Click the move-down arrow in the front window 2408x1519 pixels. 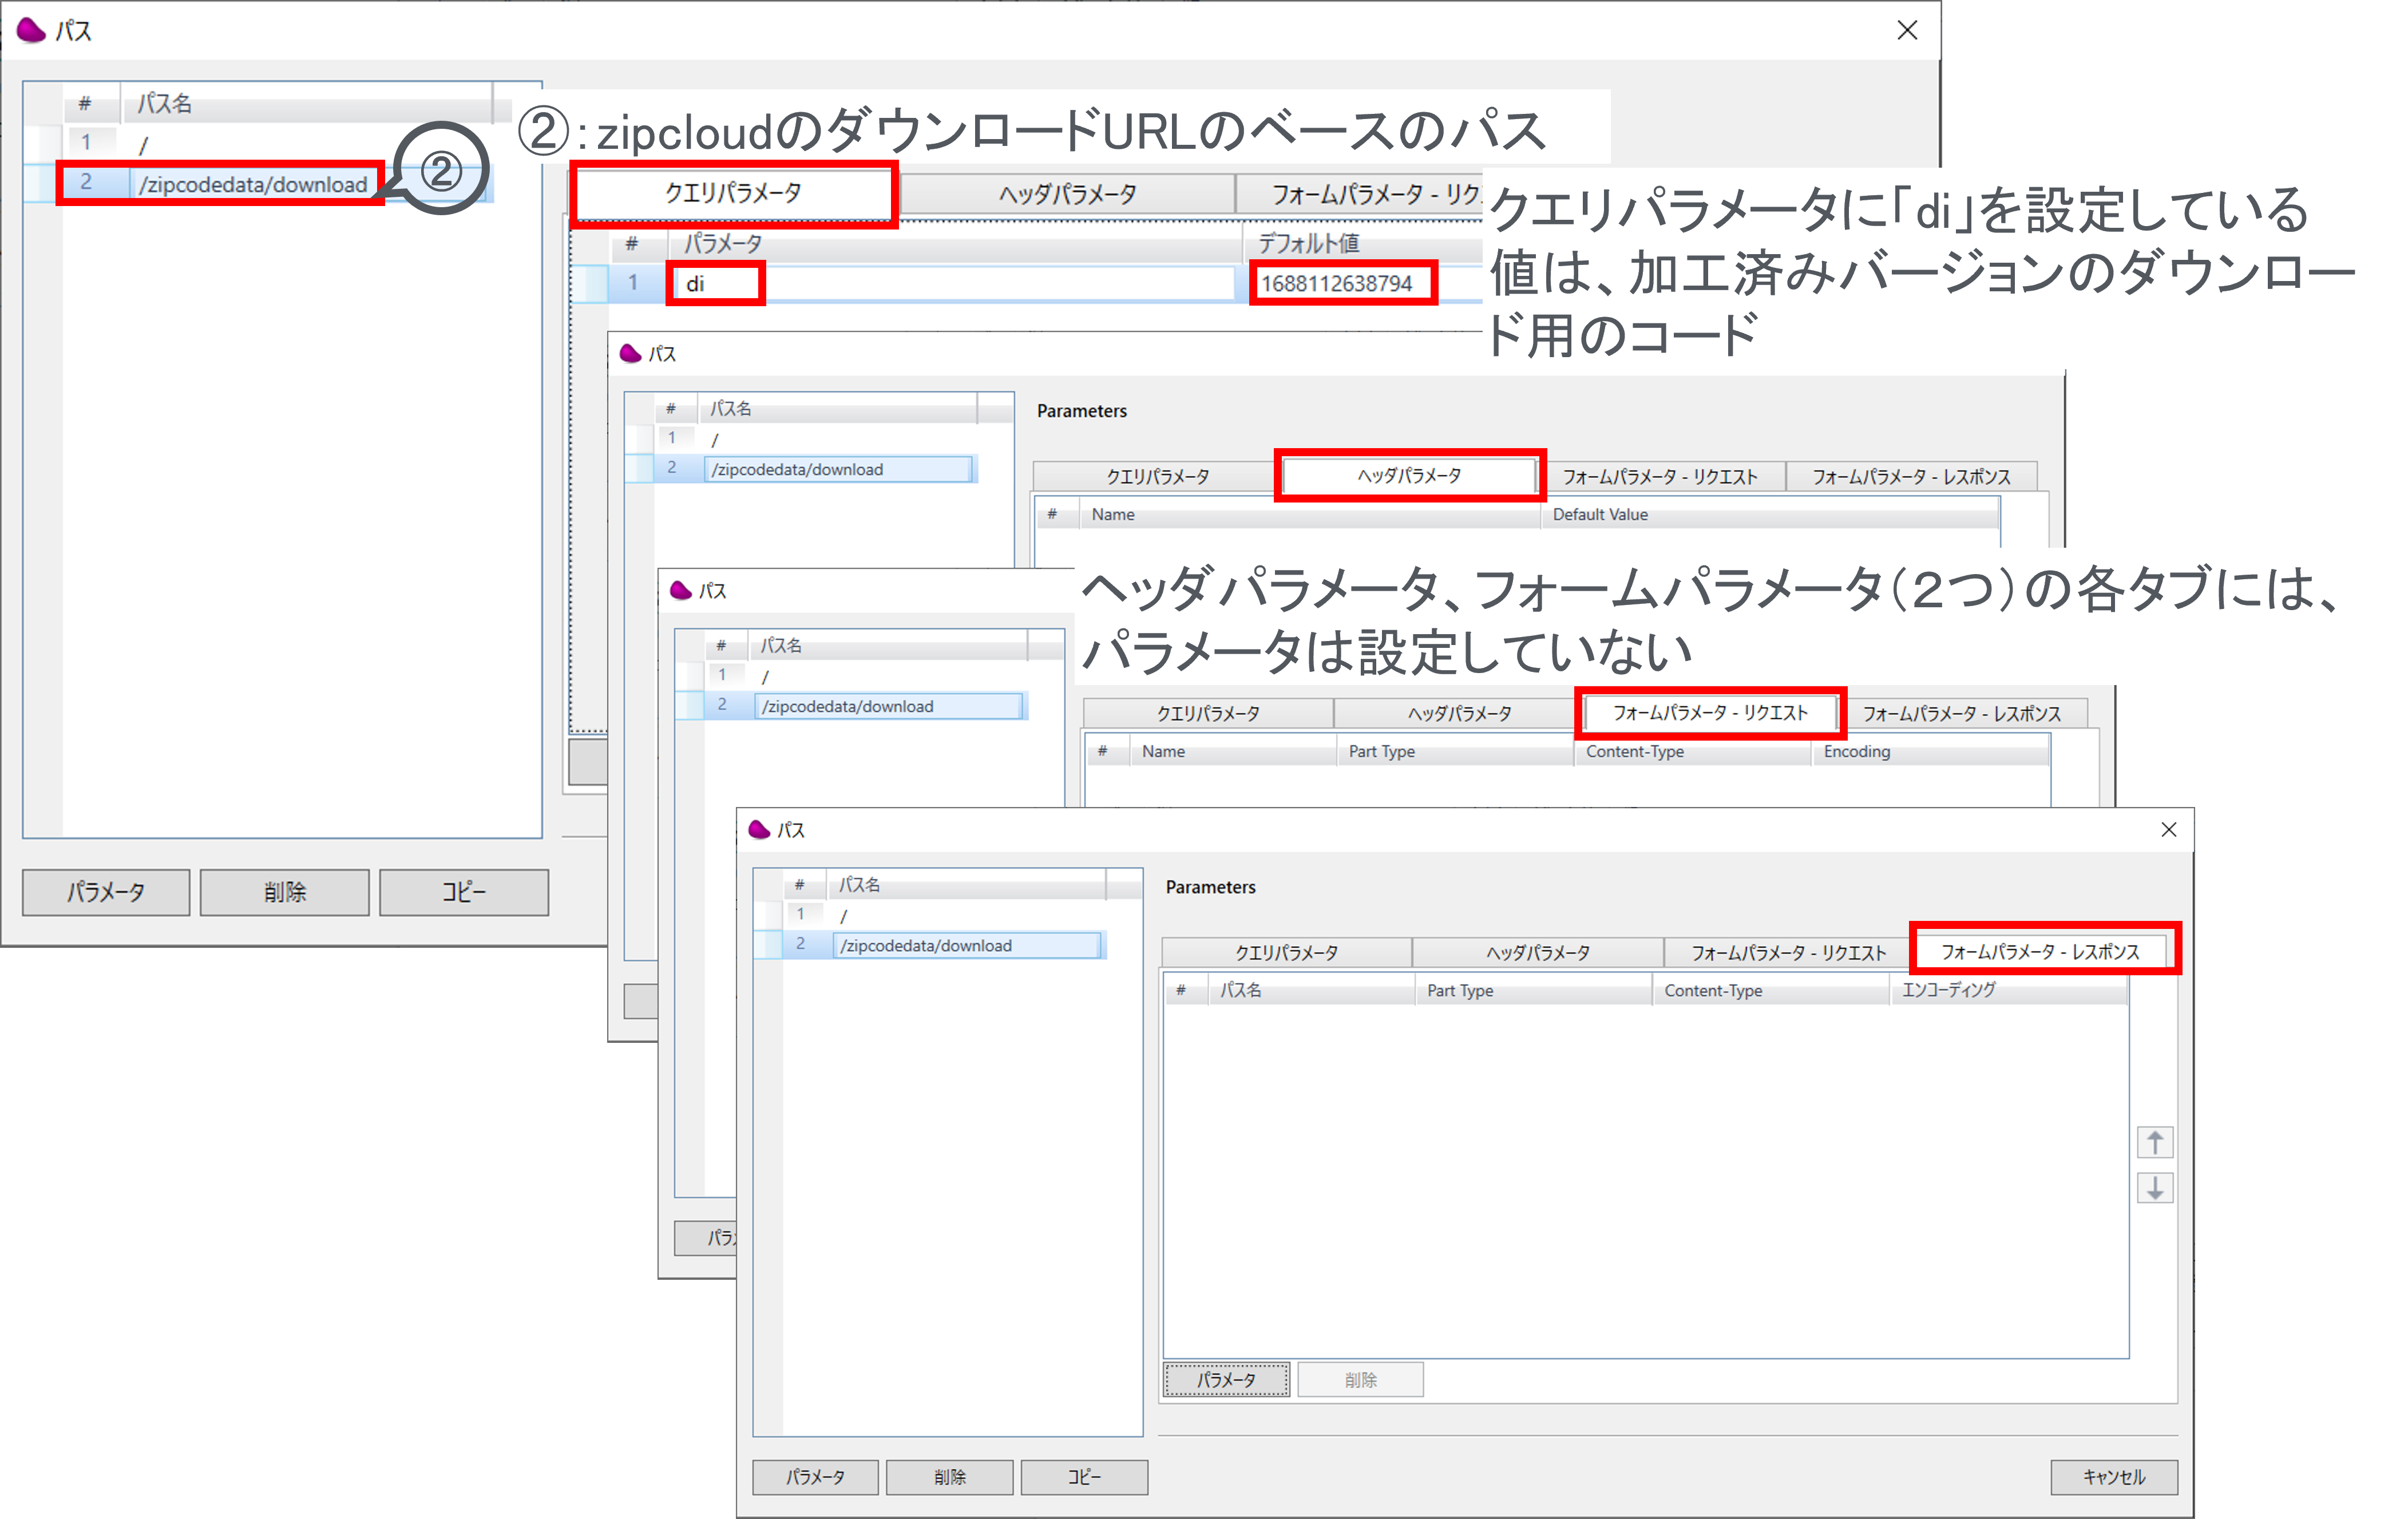(2155, 1188)
